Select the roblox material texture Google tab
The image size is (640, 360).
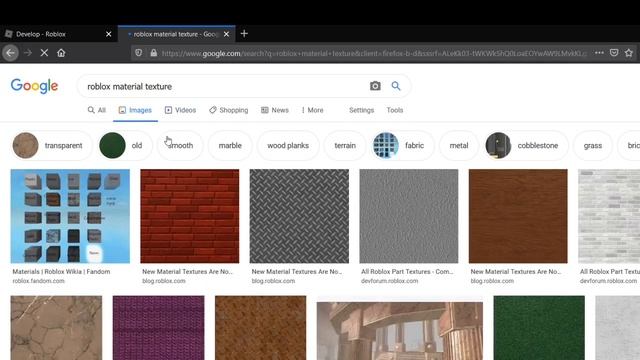tap(177, 34)
